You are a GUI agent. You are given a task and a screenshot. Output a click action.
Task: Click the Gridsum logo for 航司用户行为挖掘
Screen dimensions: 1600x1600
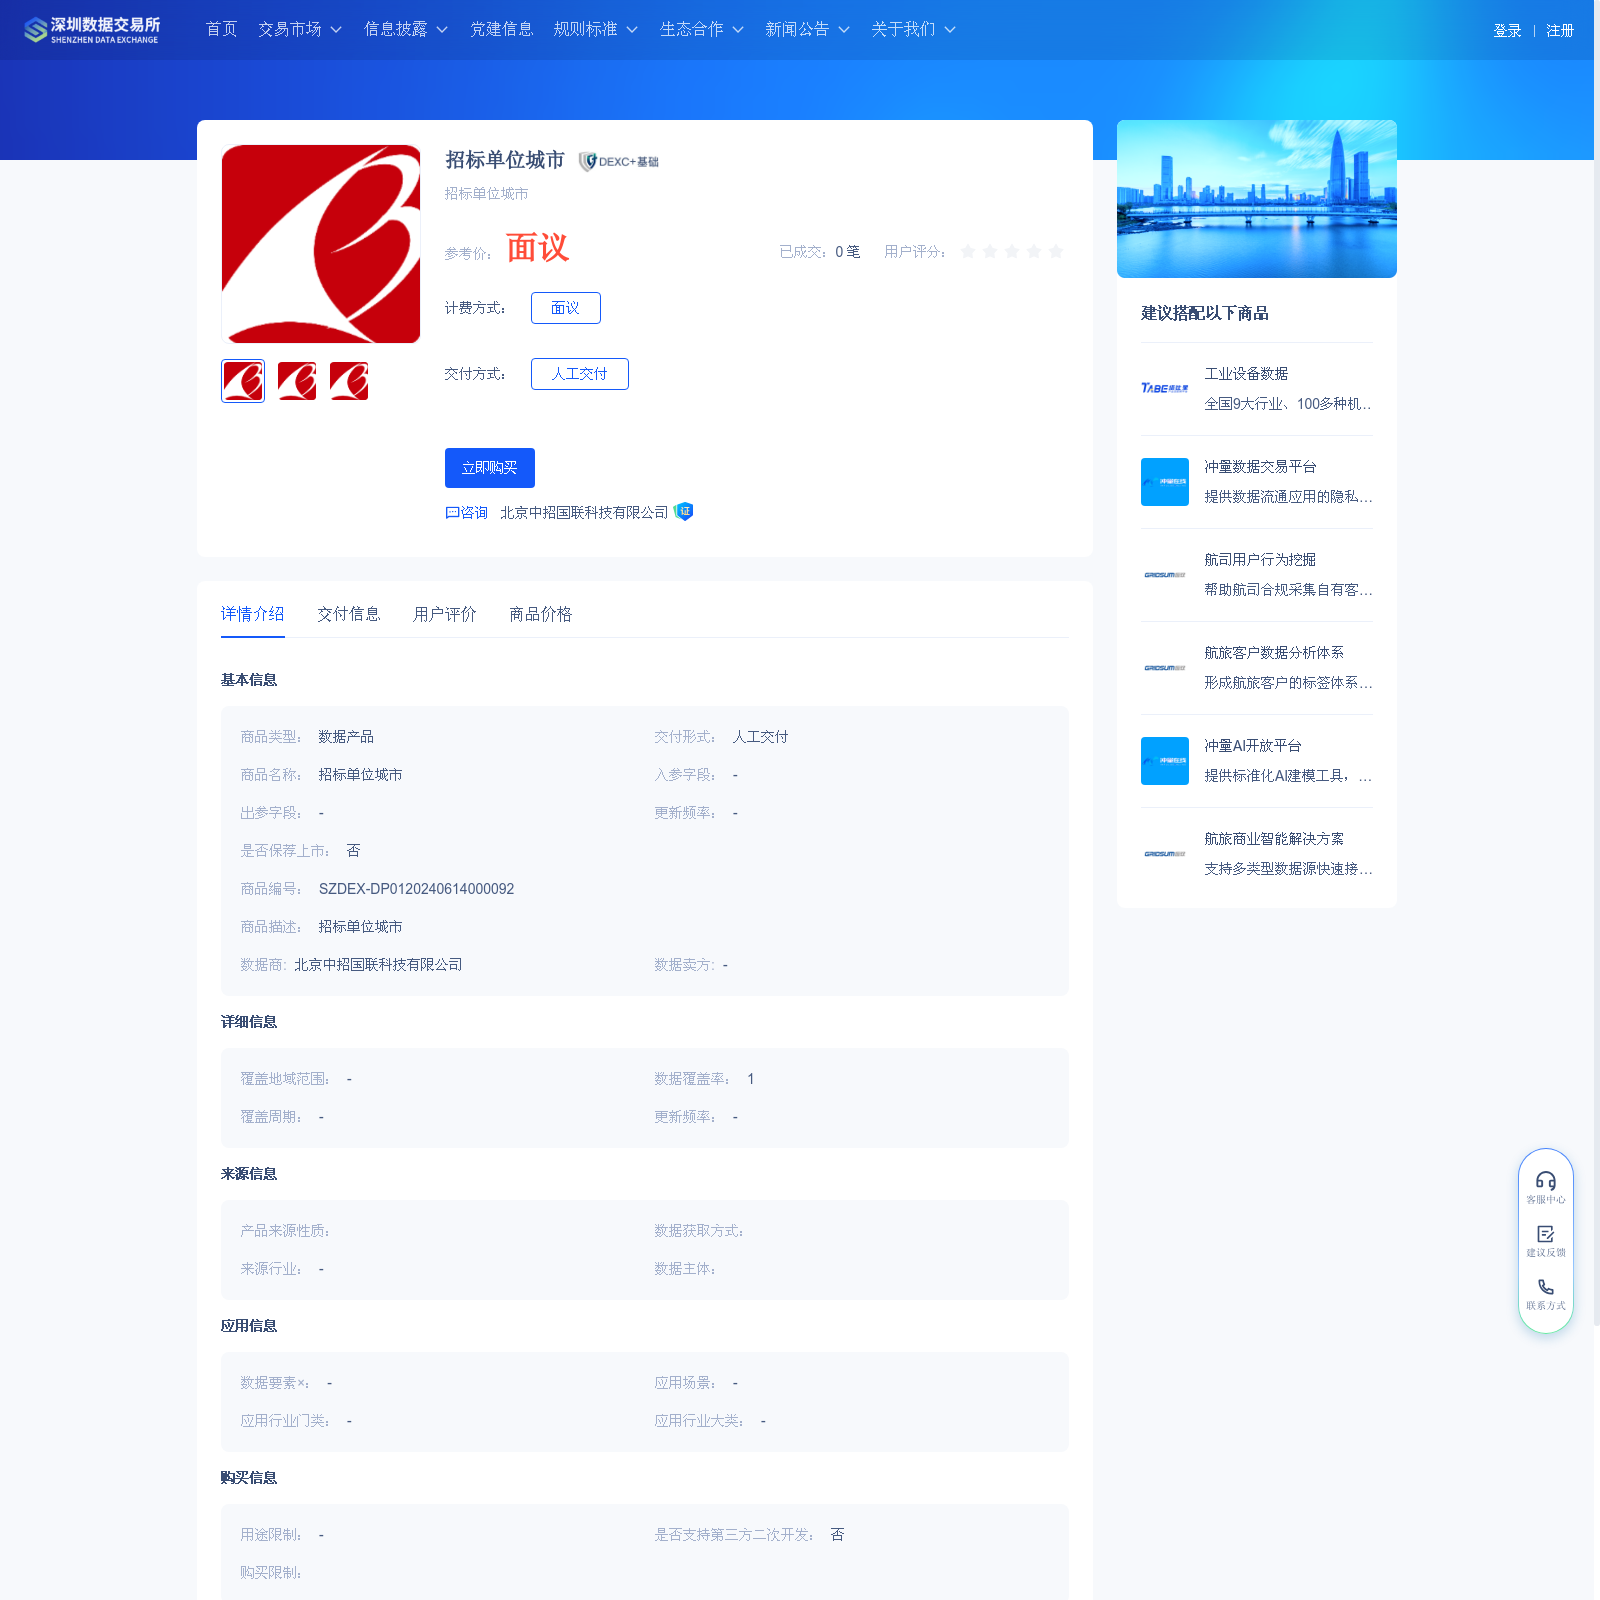point(1165,575)
